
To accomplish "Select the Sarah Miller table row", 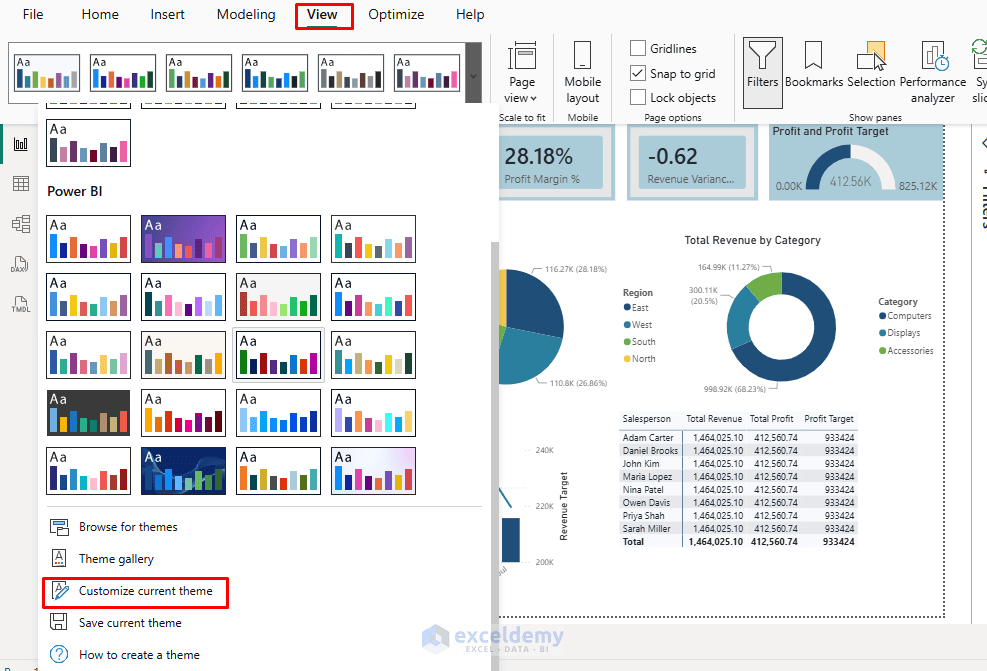I will point(738,529).
